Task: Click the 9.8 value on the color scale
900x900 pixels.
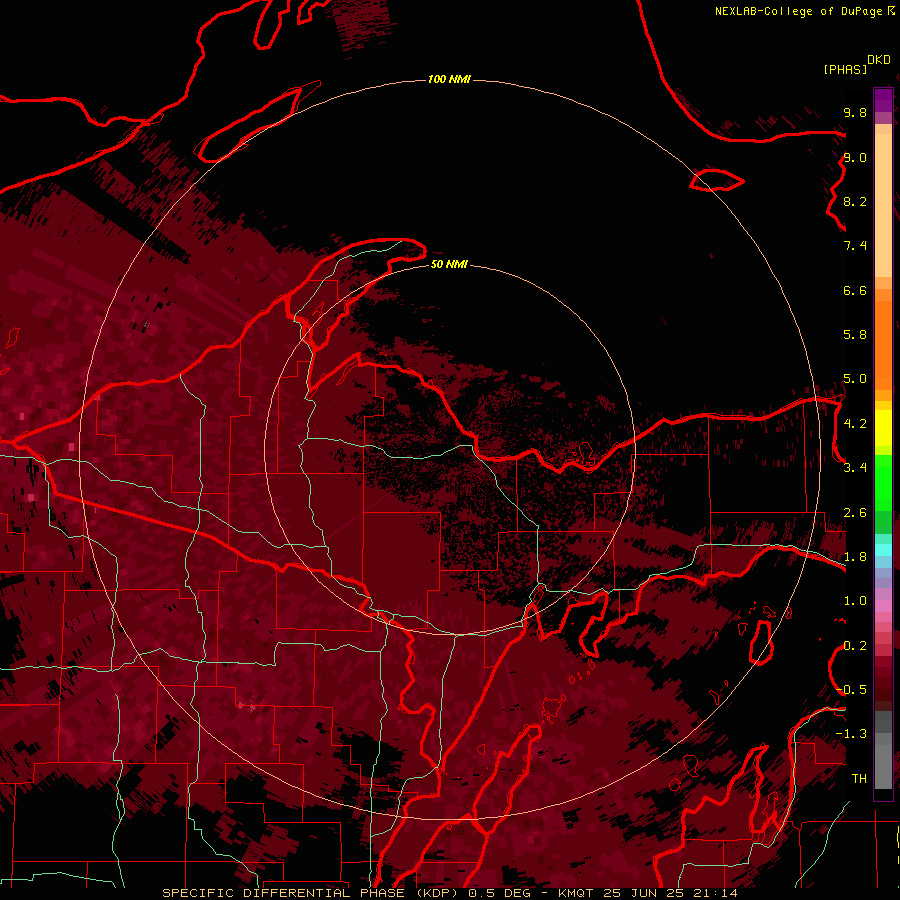Action: (855, 112)
